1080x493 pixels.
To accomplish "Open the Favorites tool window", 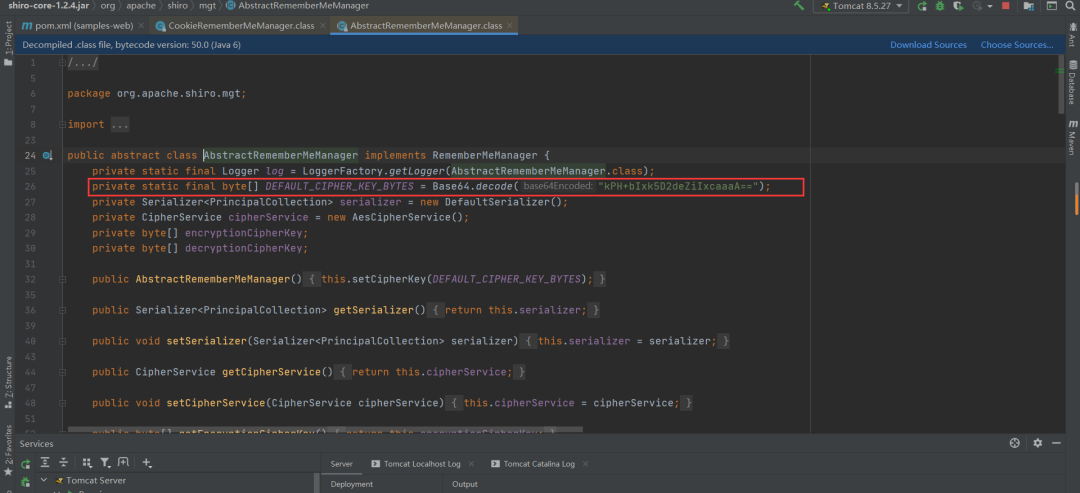I will coord(8,449).
